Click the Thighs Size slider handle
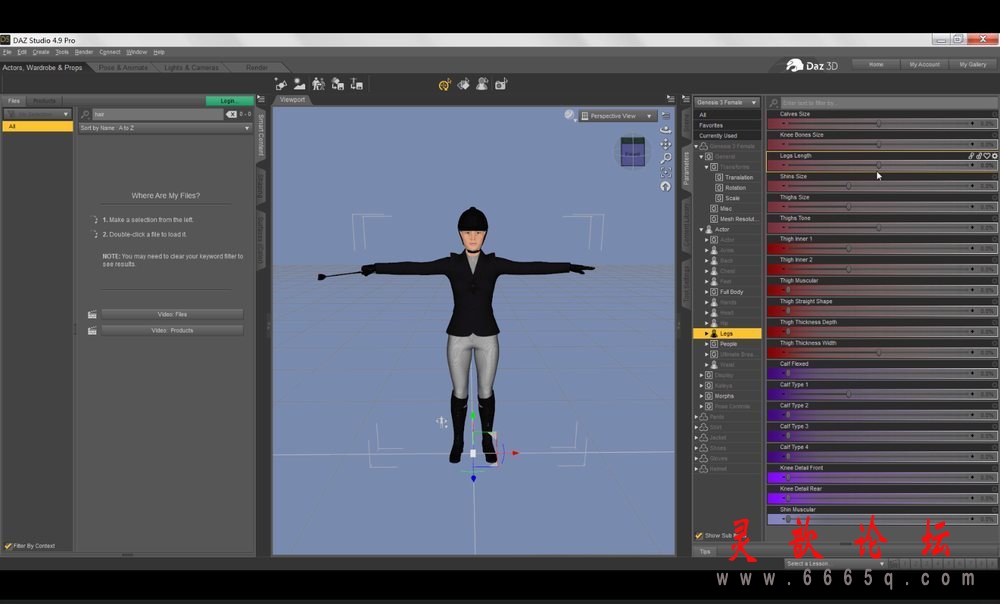Viewport: 1000px width, 604px height. [849, 207]
